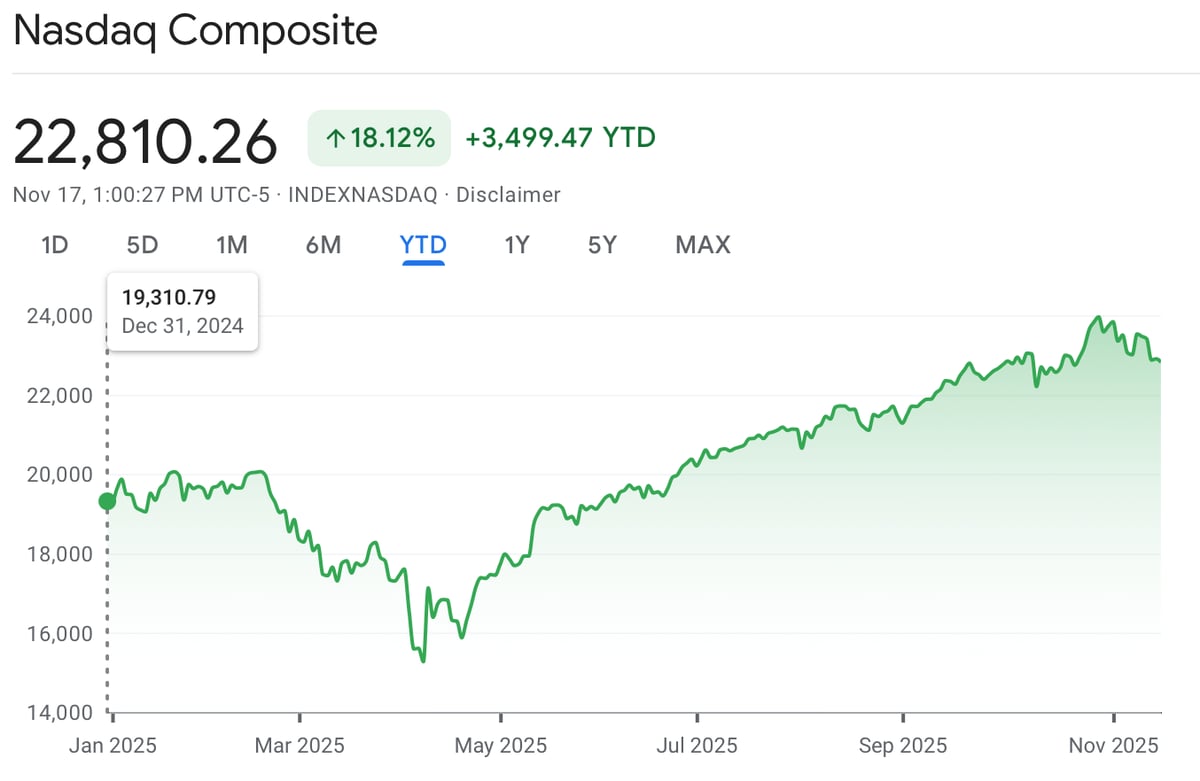This screenshot has height=781, width=1200.
Task: Show the 1M price history
Action: click(231, 245)
